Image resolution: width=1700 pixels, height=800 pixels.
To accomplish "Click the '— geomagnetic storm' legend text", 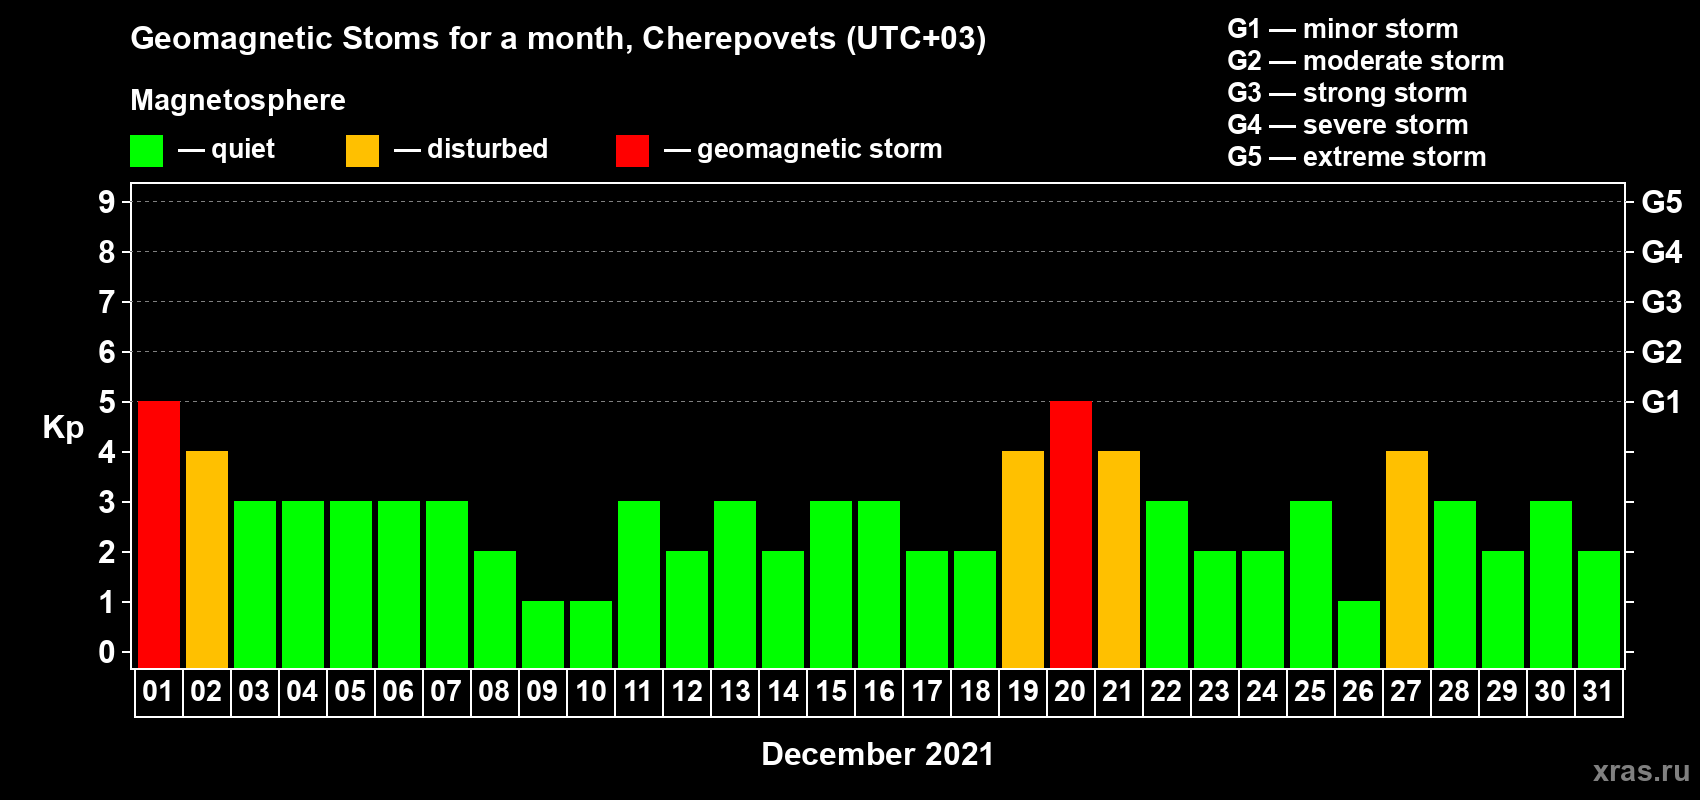I will (803, 150).
